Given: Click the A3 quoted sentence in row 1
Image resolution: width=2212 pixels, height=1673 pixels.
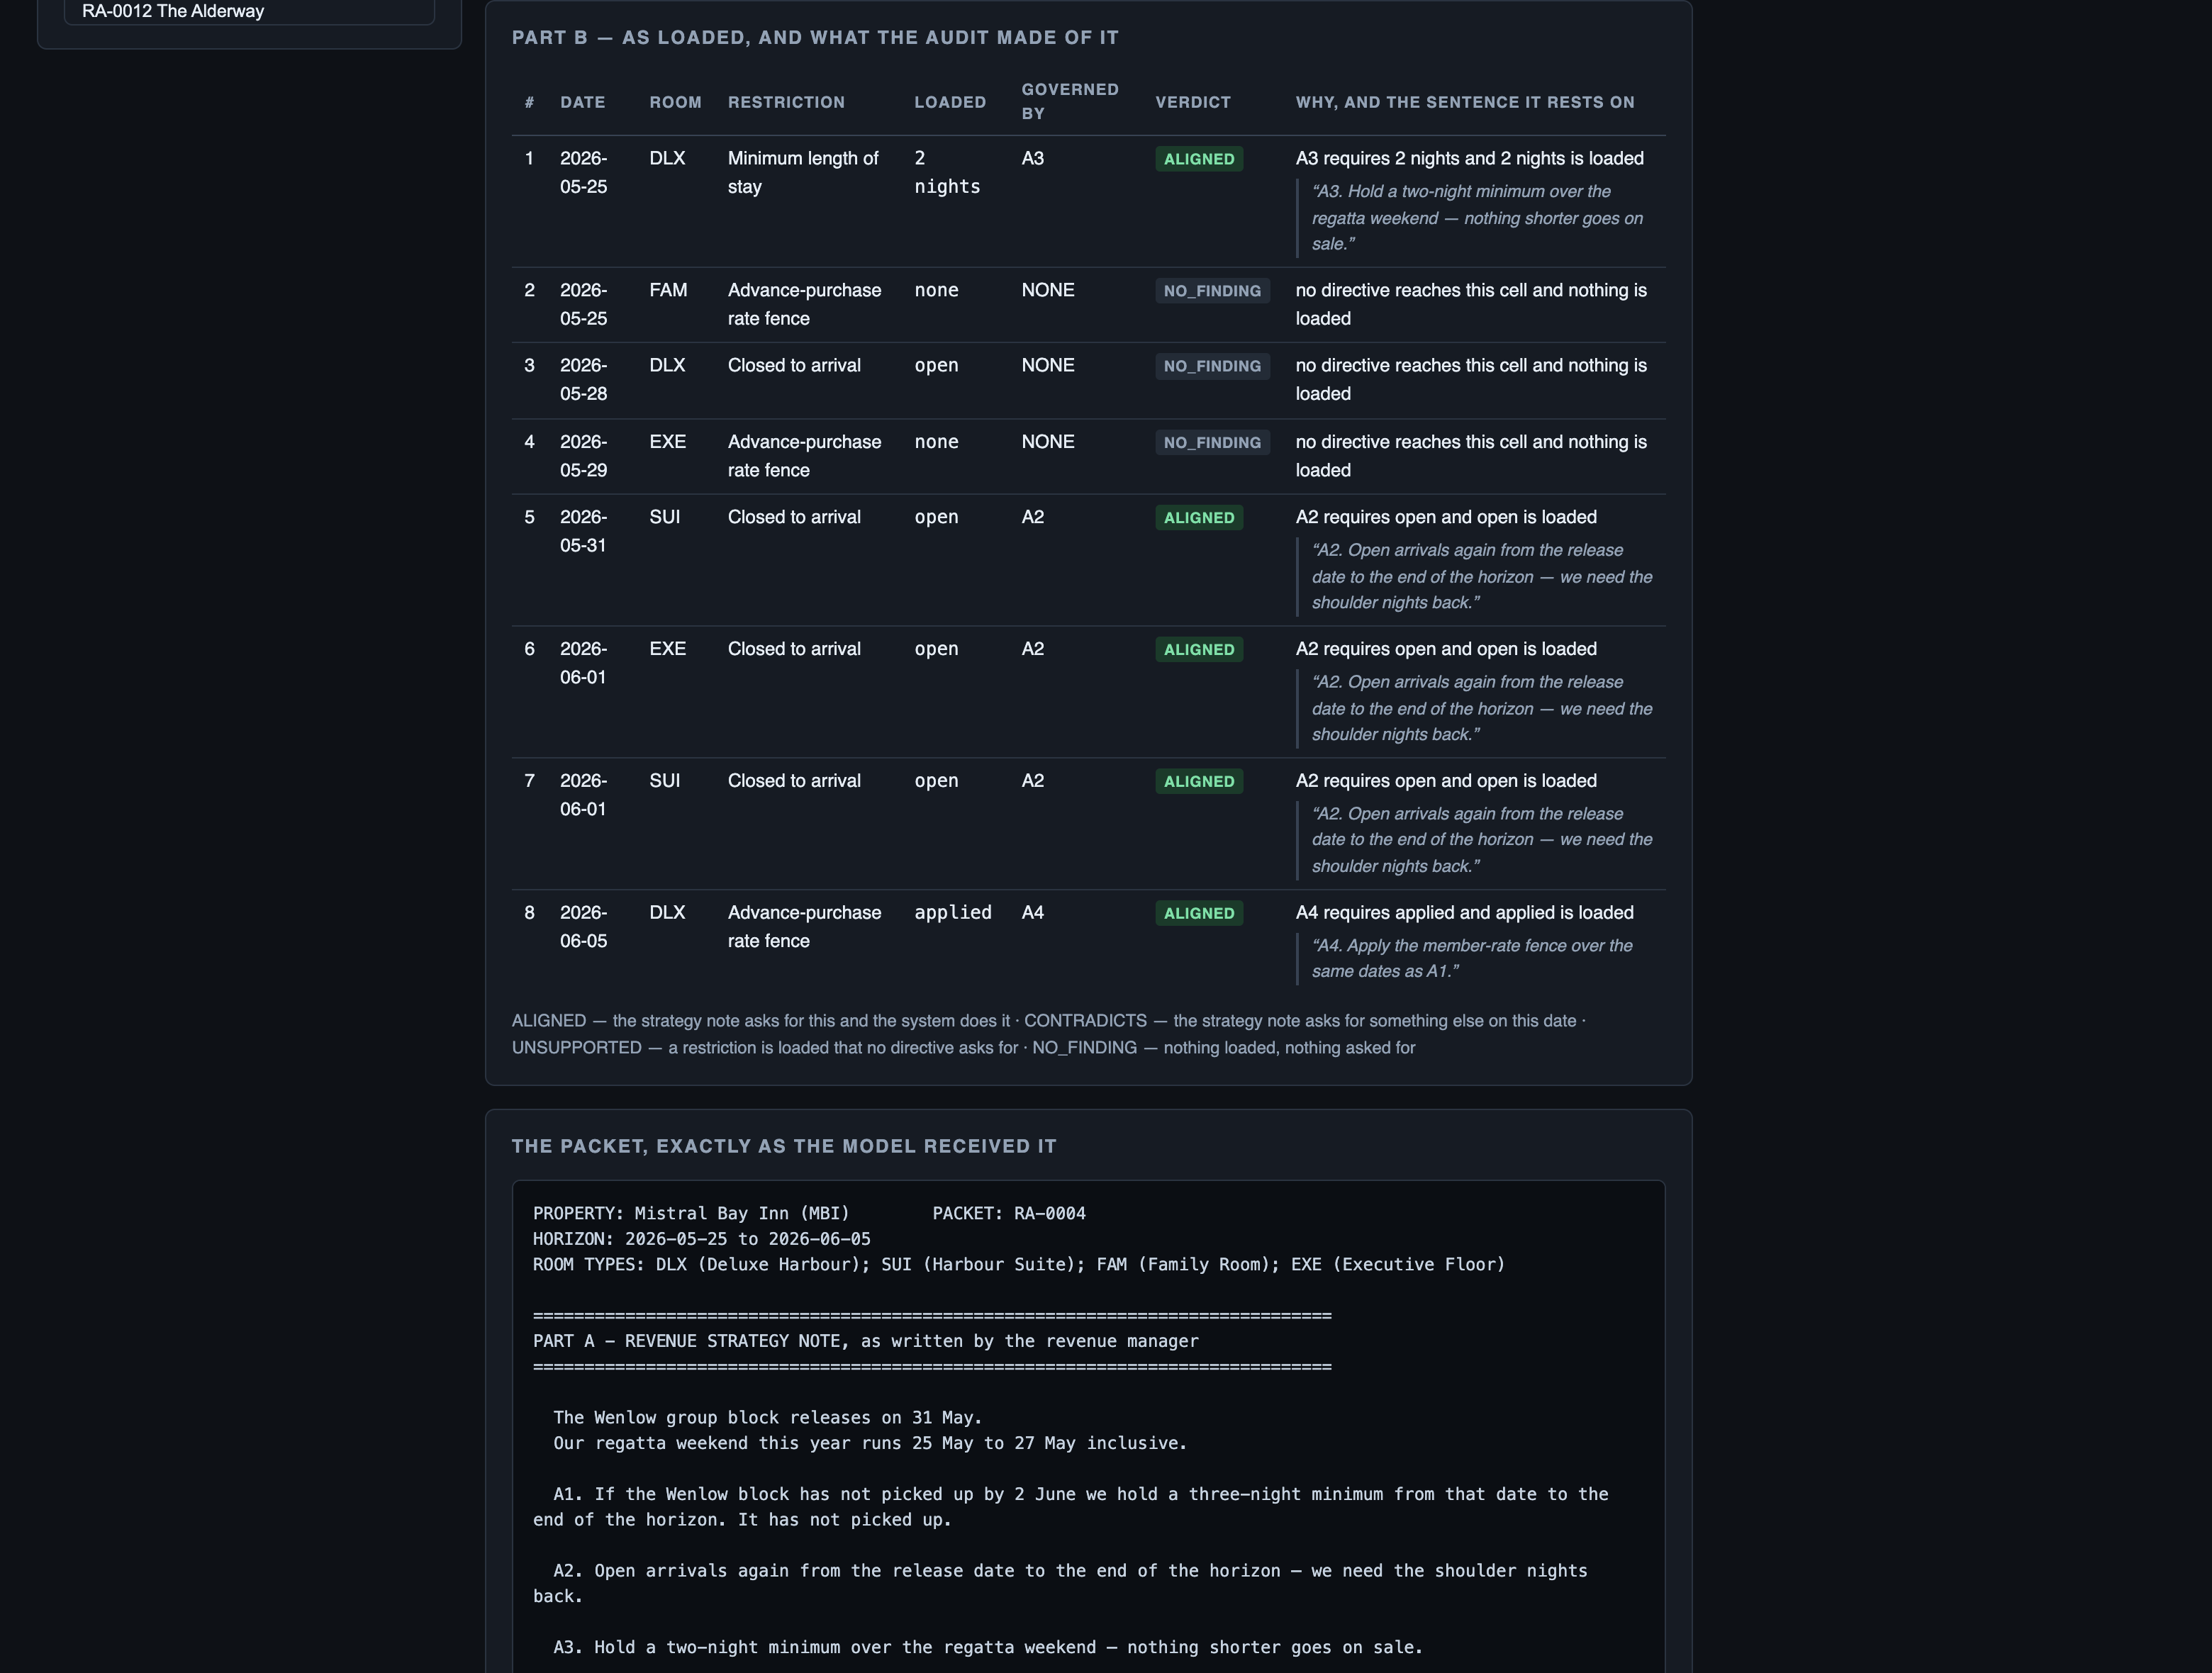Looking at the screenshot, I should (1478, 218).
